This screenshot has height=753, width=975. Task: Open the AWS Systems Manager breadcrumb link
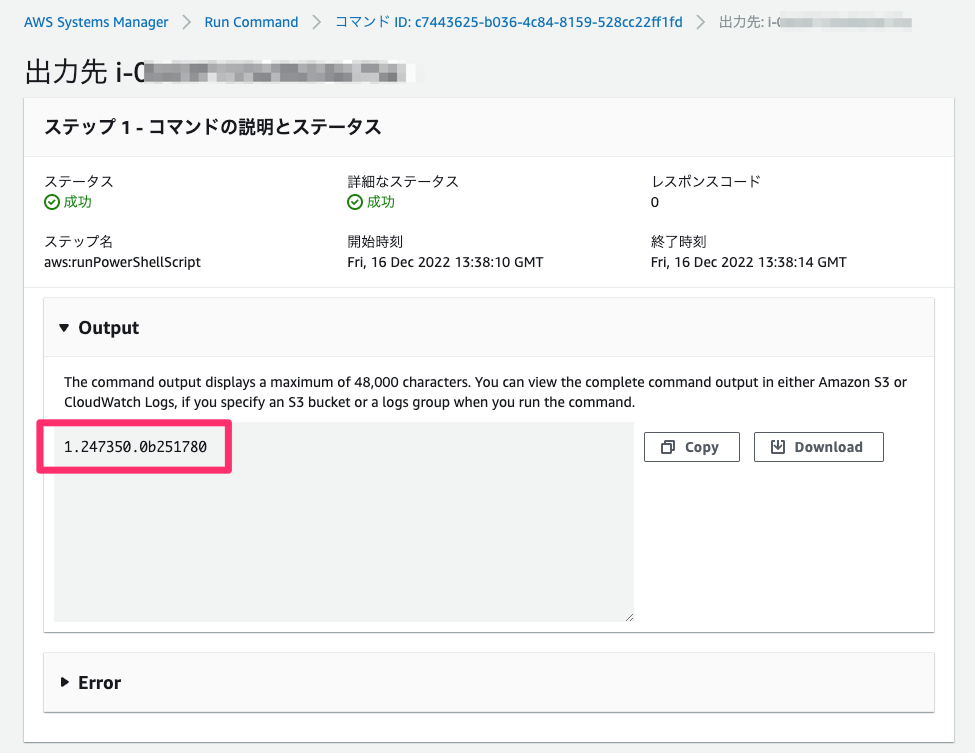(x=95, y=21)
